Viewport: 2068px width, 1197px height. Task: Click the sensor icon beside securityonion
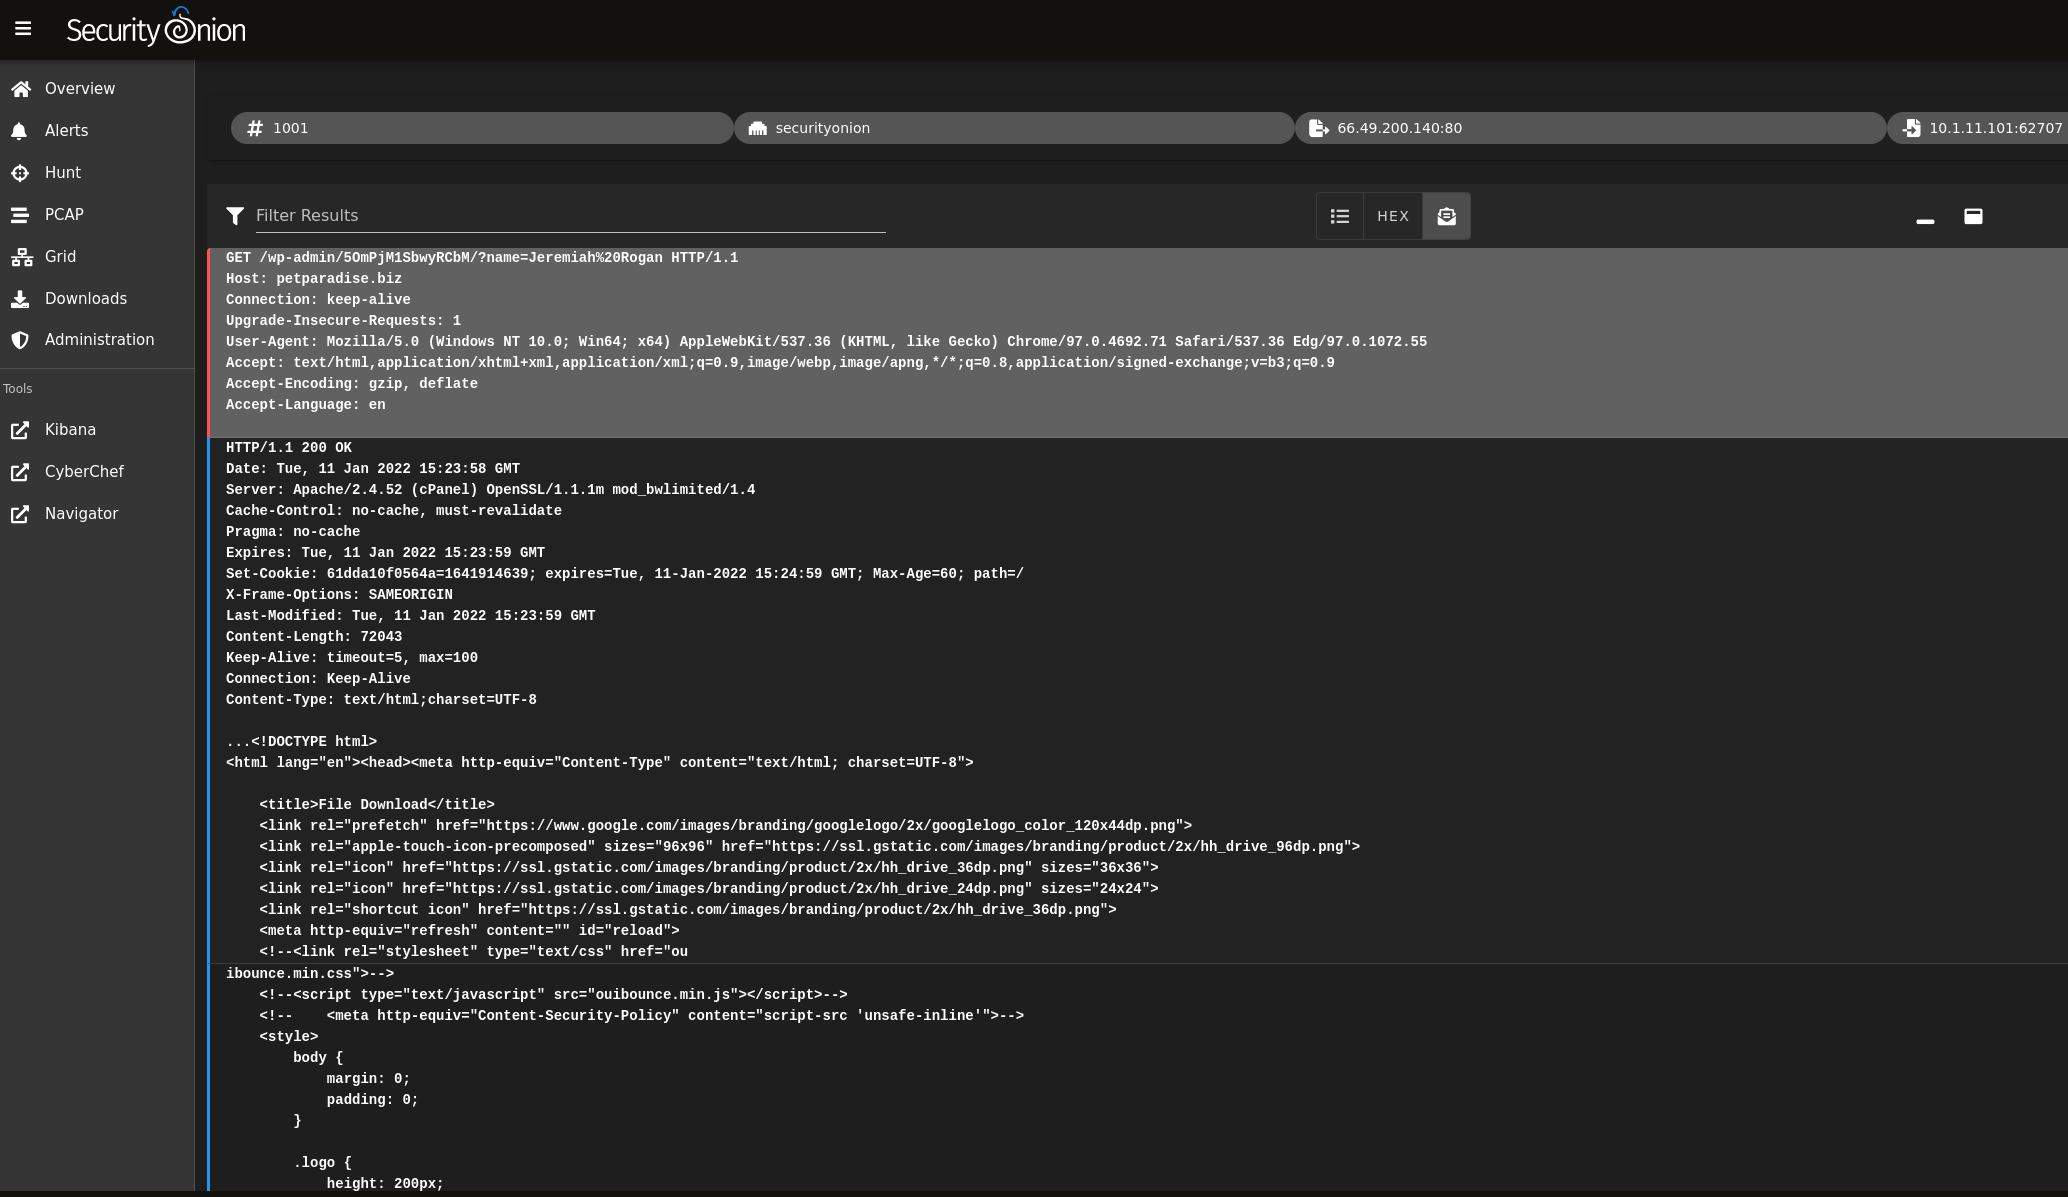point(758,128)
